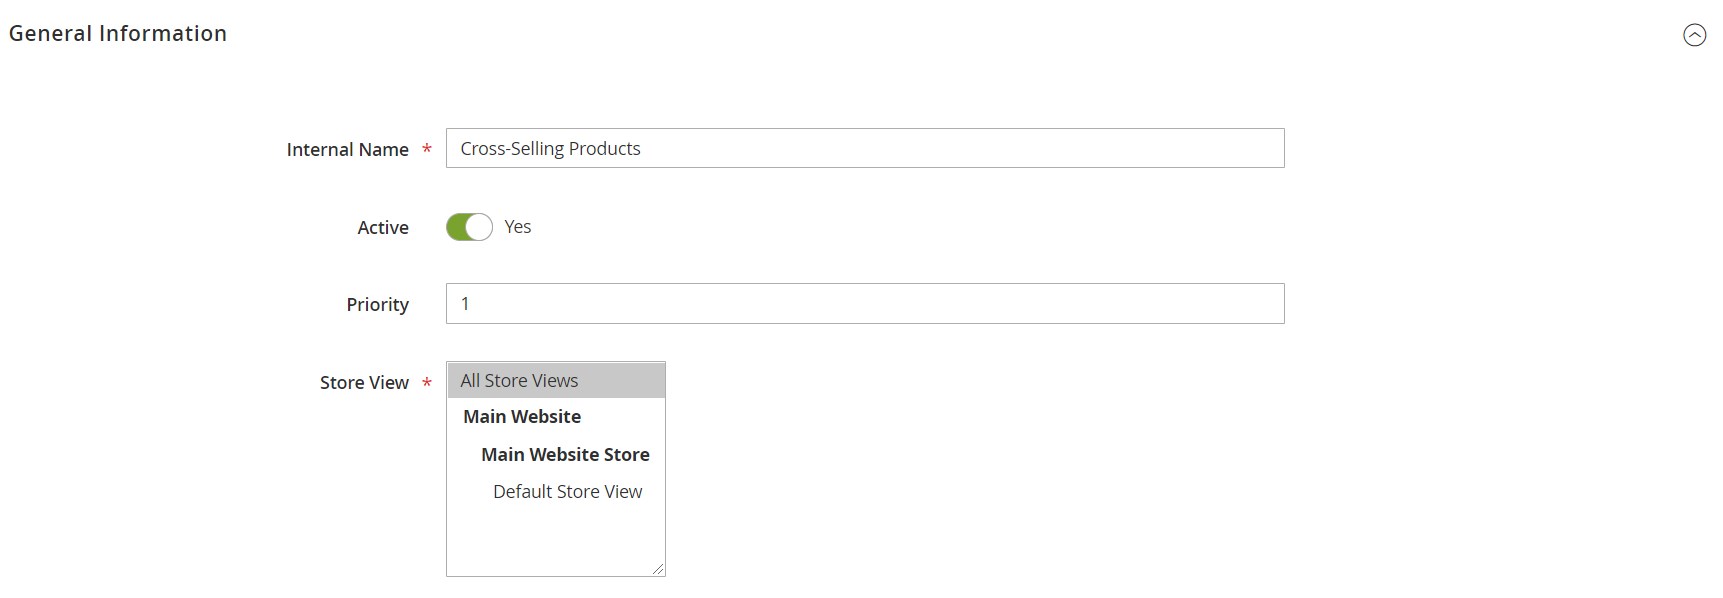Turn off the Active toggle switch
1723x598 pixels.
tap(469, 227)
